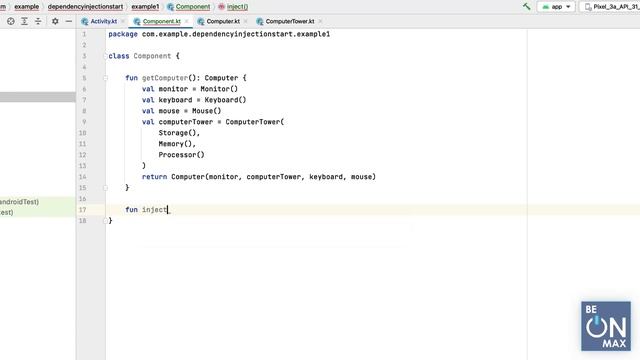The height and width of the screenshot is (360, 640).
Task: Click fold end marker at line 18
Action: [105, 221]
